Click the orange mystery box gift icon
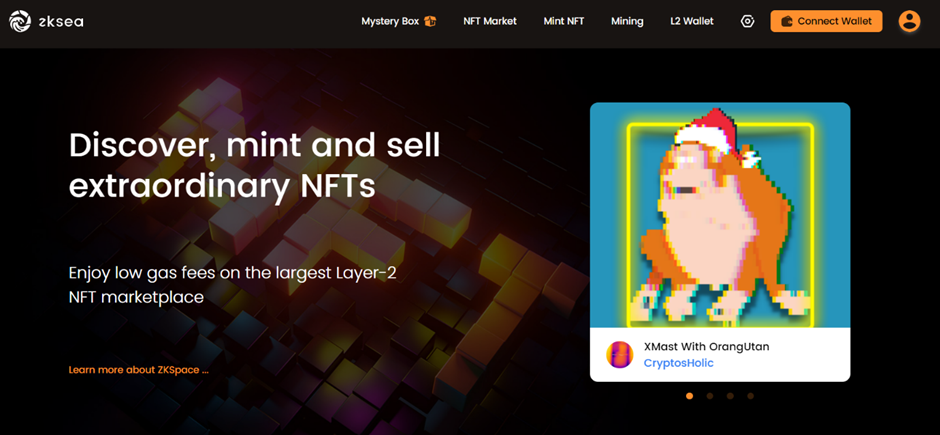This screenshot has height=435, width=940. [430, 21]
